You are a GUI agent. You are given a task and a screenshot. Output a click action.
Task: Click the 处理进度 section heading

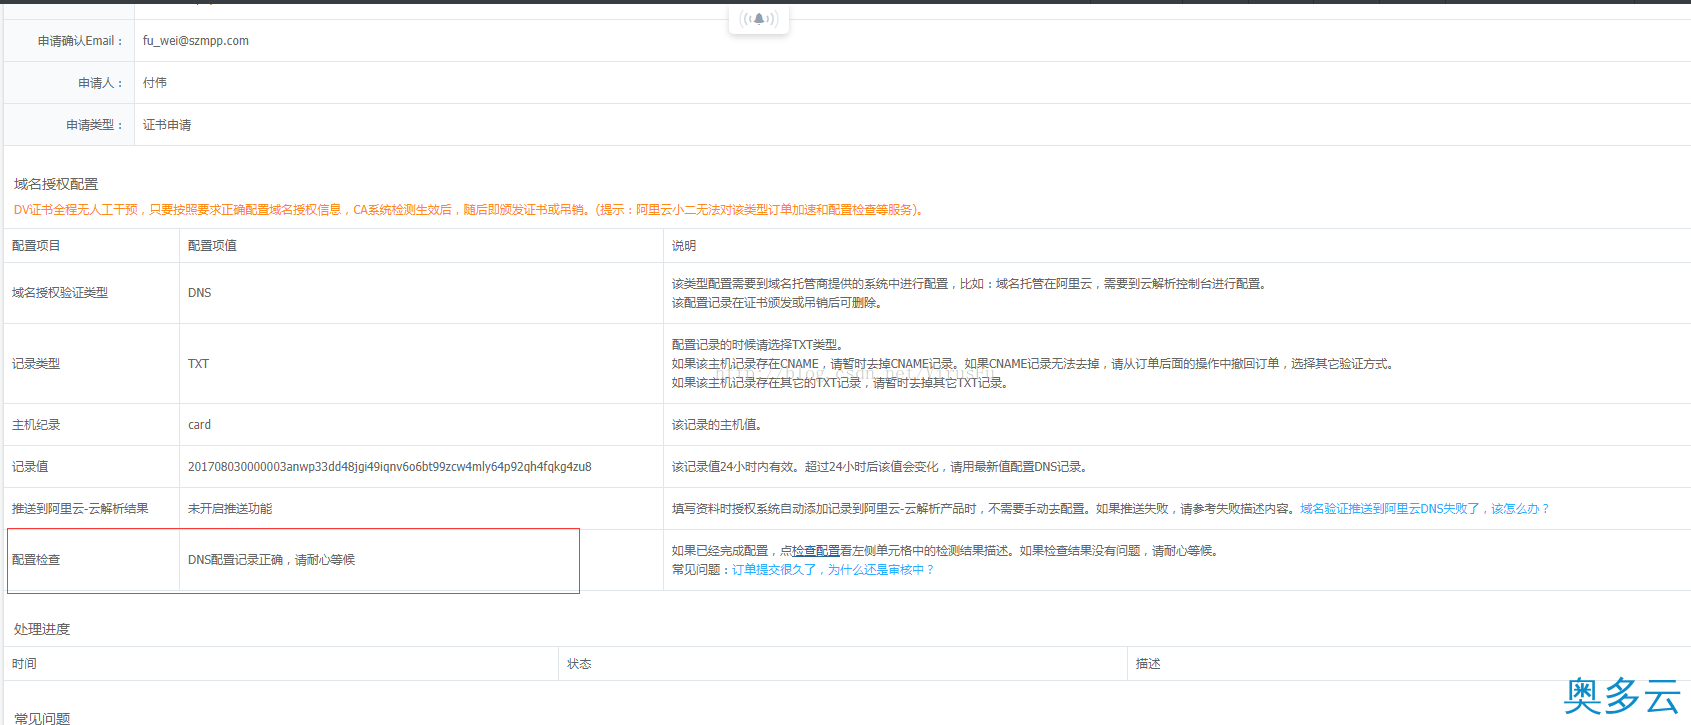(42, 629)
